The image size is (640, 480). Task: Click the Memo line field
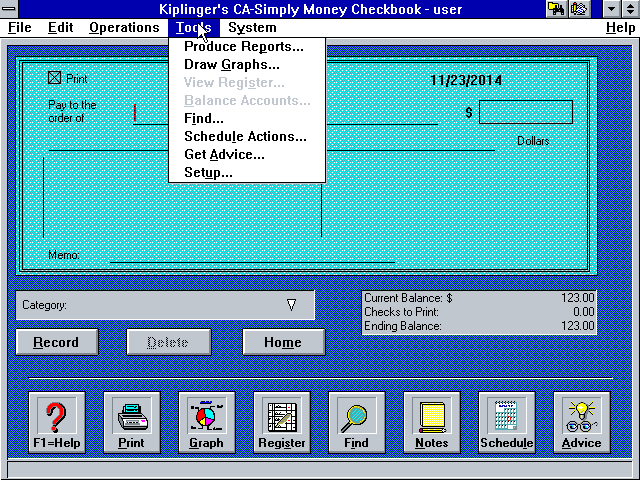coord(252,255)
